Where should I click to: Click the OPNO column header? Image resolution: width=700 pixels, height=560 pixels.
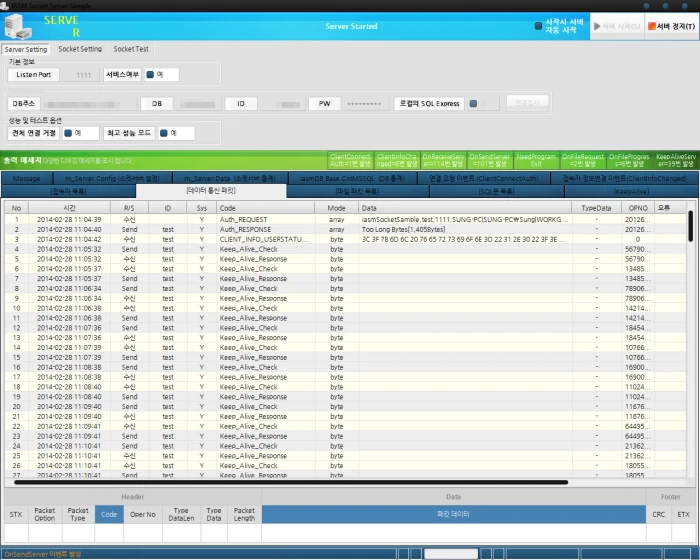tap(638, 208)
